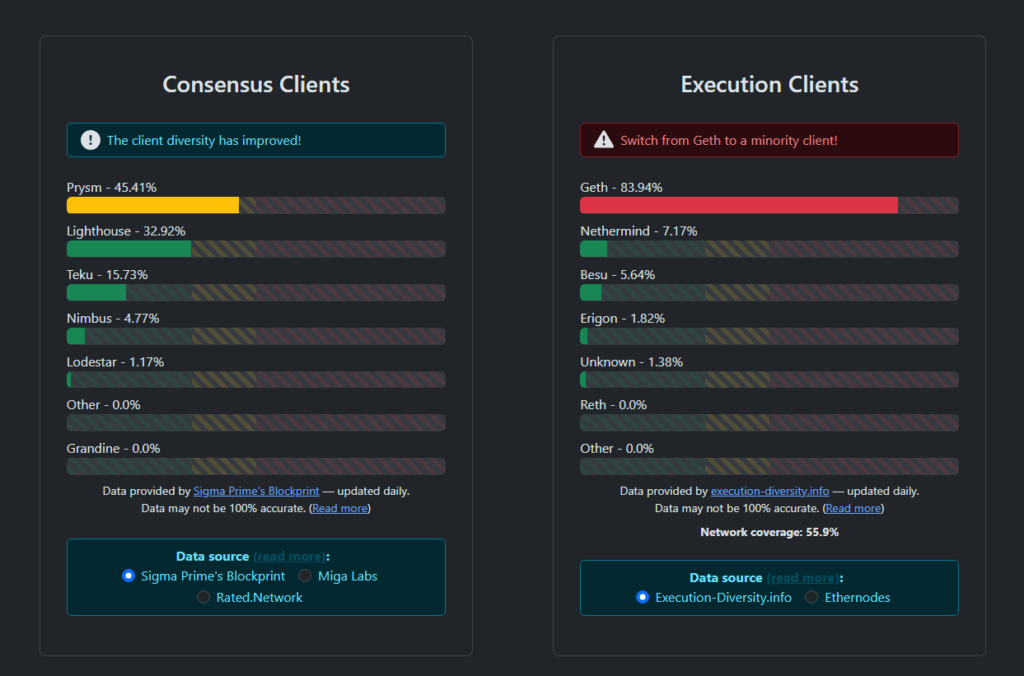Viewport: 1024px width, 676px height.
Task: Click 'The client diversity has improved!' message
Action: click(204, 140)
